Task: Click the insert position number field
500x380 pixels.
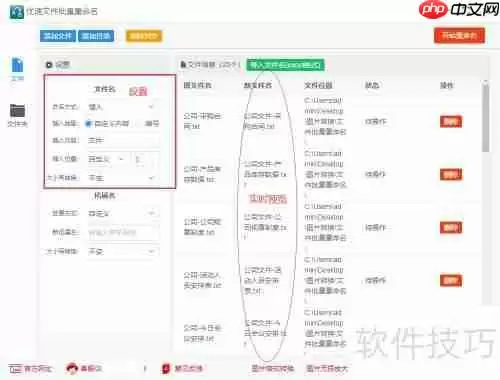Action: pyautogui.click(x=145, y=159)
